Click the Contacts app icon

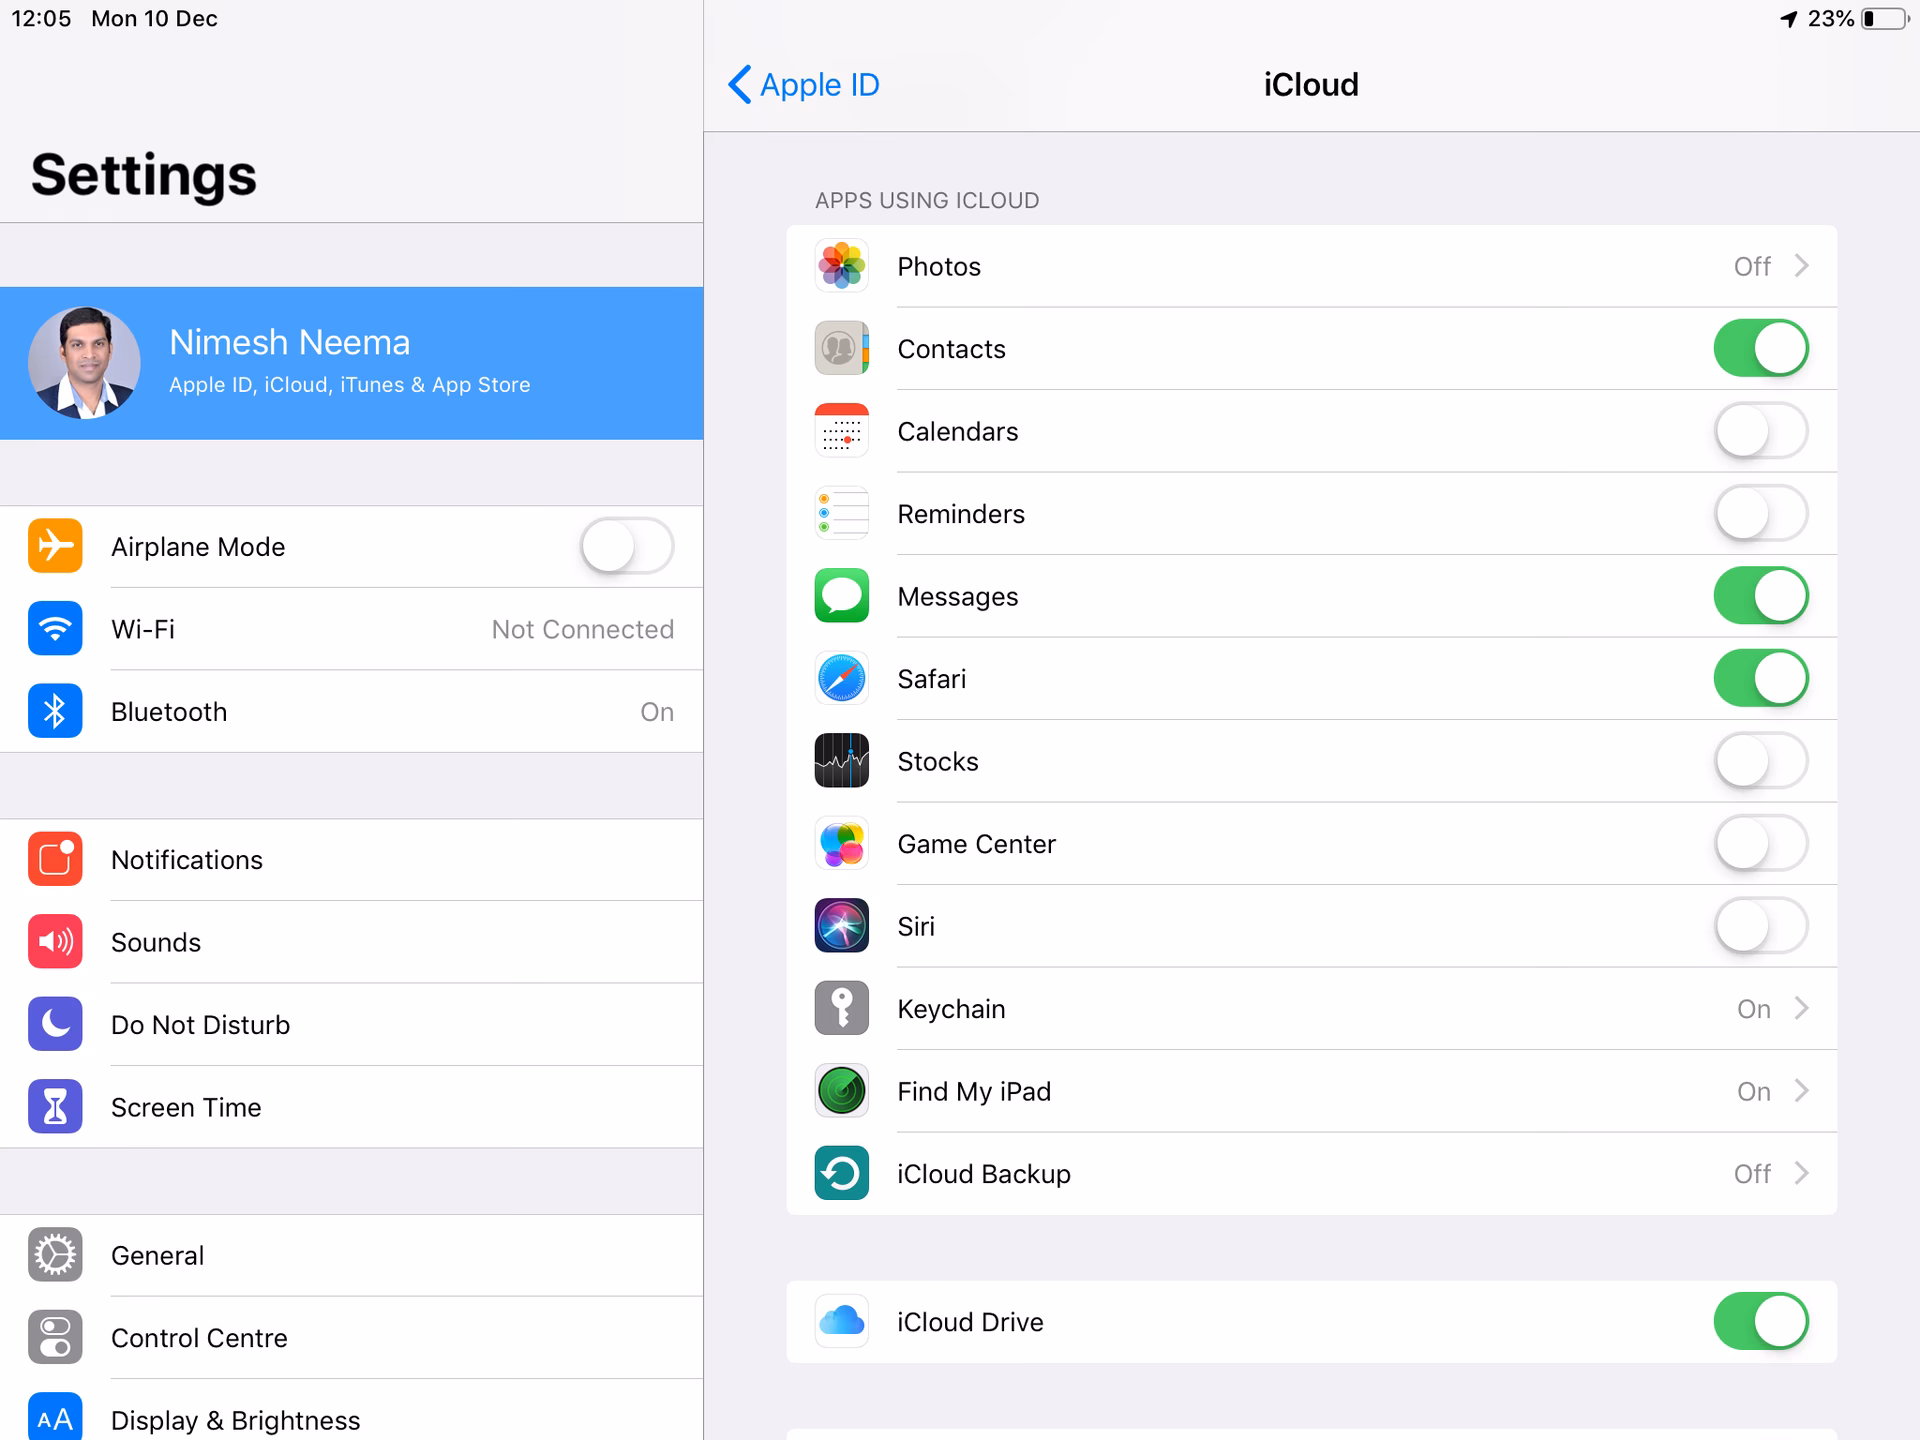pos(841,348)
